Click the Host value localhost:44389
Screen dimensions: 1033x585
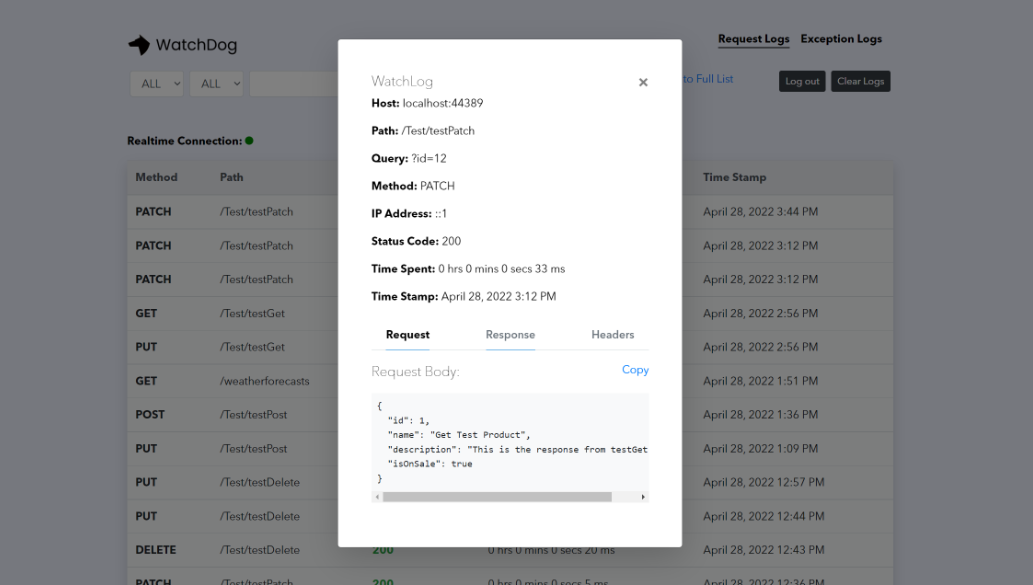pyautogui.click(x=443, y=103)
